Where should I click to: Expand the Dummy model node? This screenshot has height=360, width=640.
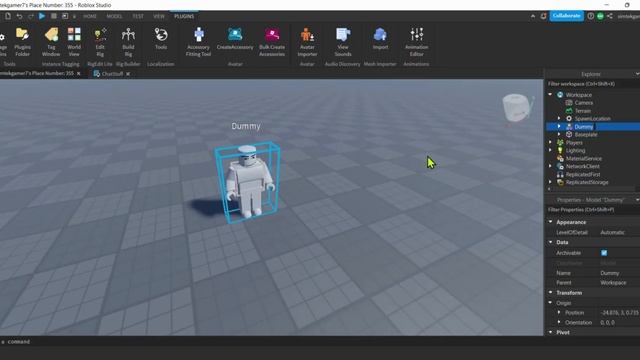click(559, 127)
